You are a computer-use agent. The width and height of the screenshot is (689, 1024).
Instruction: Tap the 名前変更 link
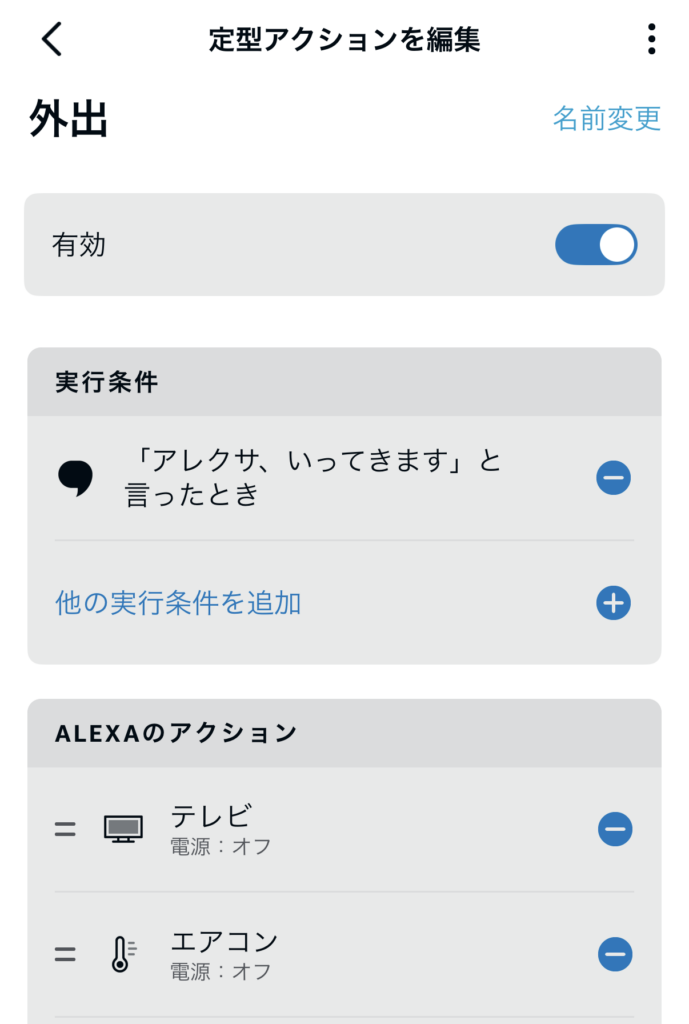pos(606,118)
